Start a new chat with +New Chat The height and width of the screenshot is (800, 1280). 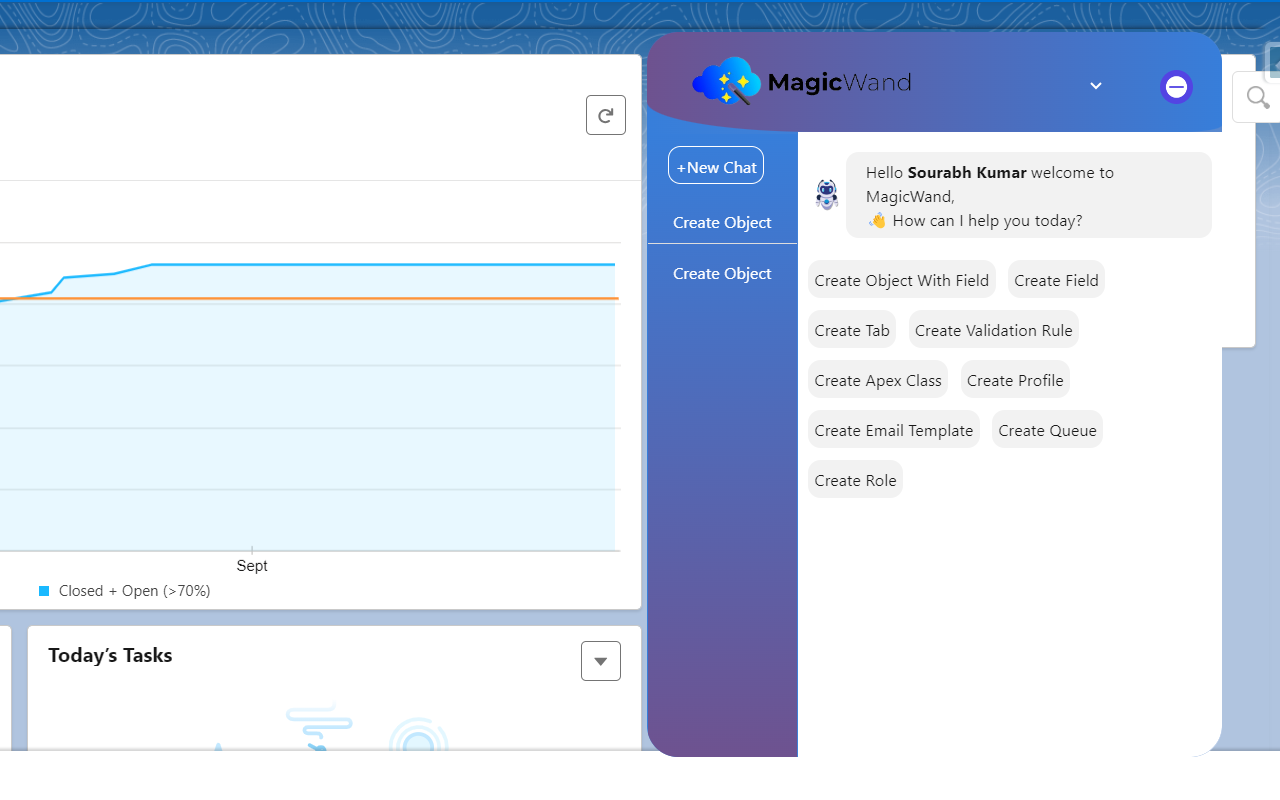point(716,166)
